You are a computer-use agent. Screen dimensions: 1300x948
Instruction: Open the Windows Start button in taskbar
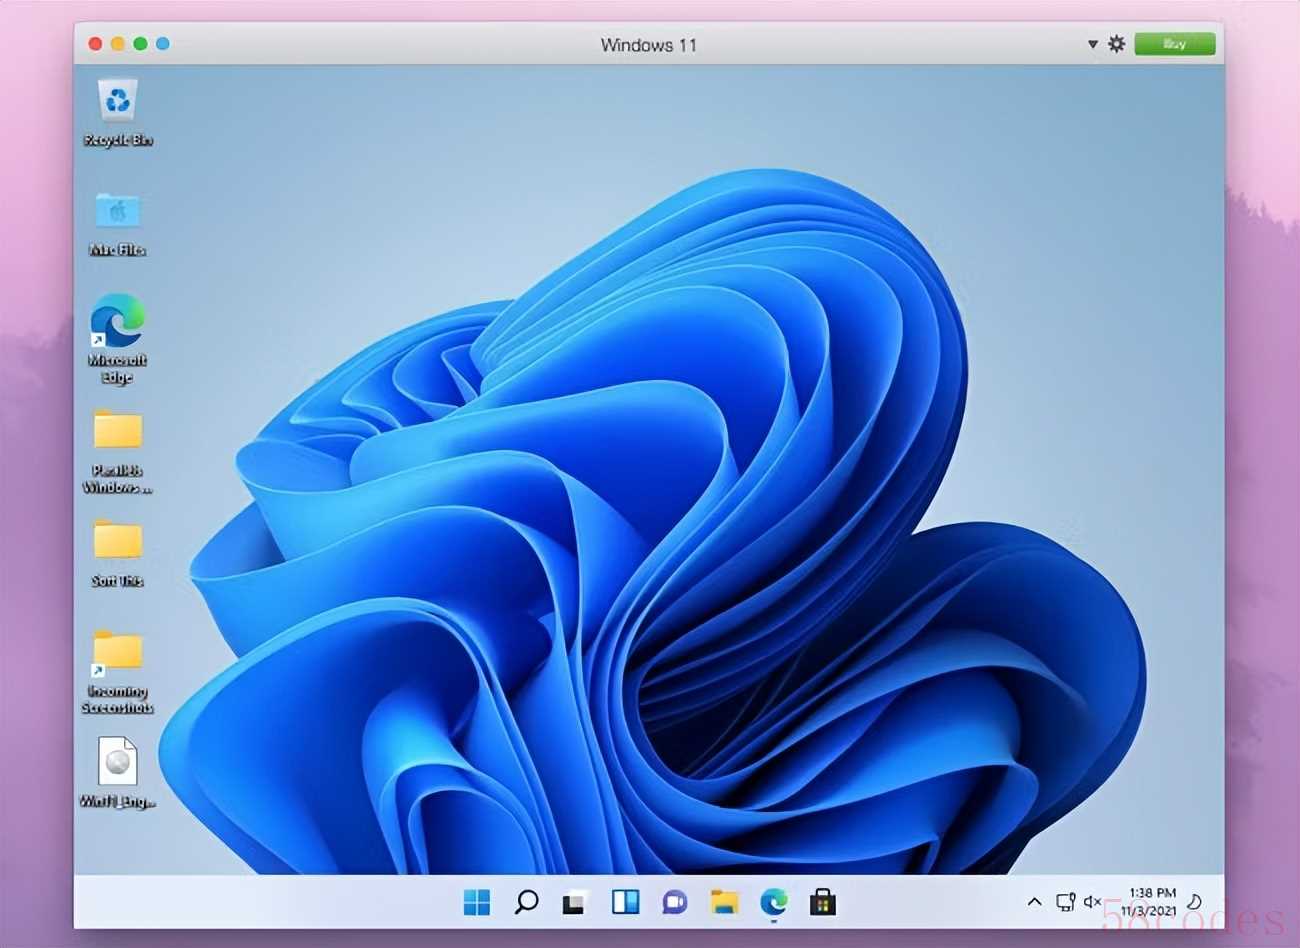tap(477, 902)
